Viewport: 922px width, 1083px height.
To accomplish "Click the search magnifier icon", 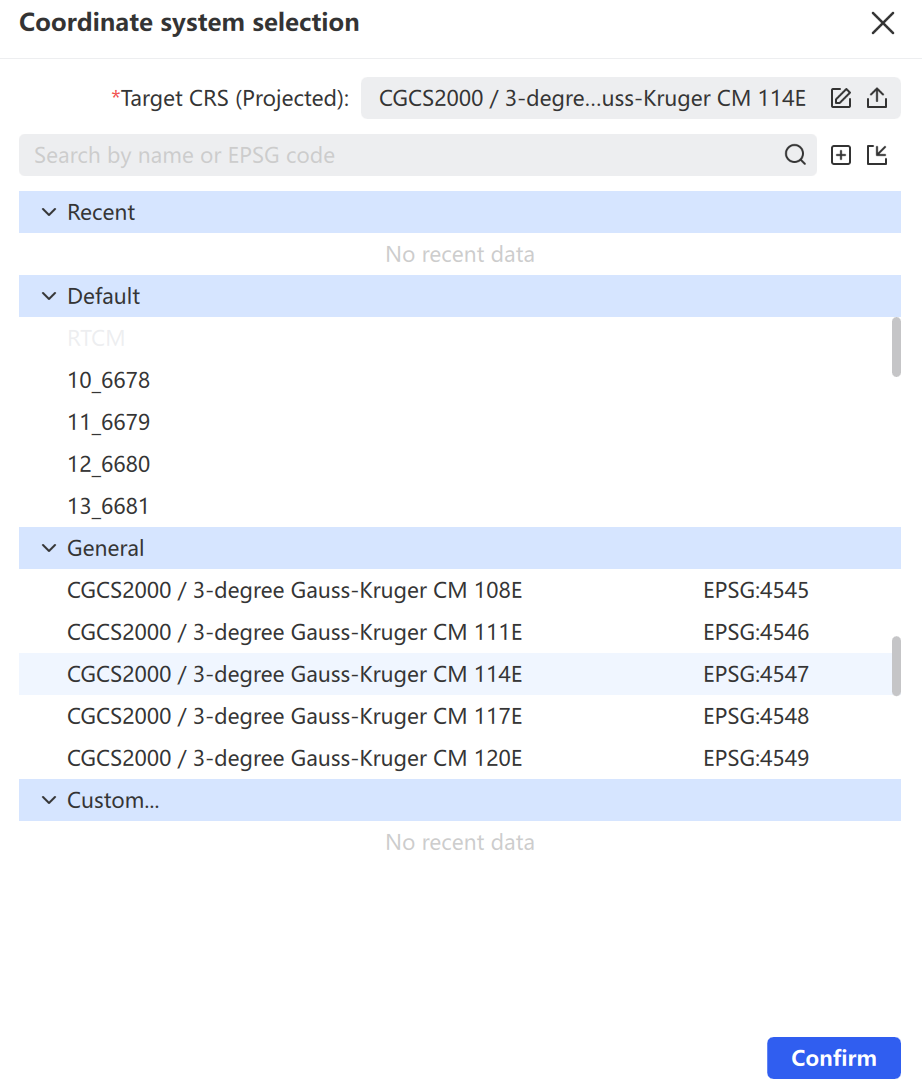I will click(x=795, y=155).
